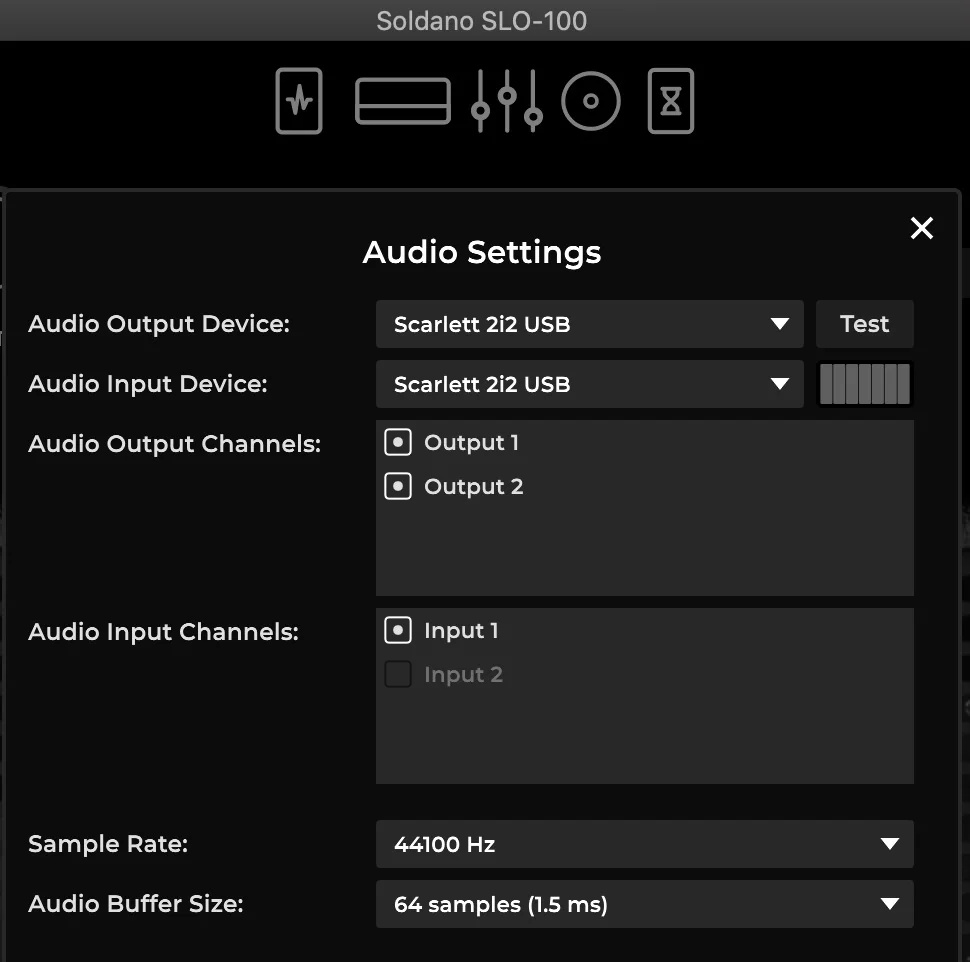The width and height of the screenshot is (970, 962).
Task: Enable the Input 2 channel checkbox
Action: click(x=398, y=674)
